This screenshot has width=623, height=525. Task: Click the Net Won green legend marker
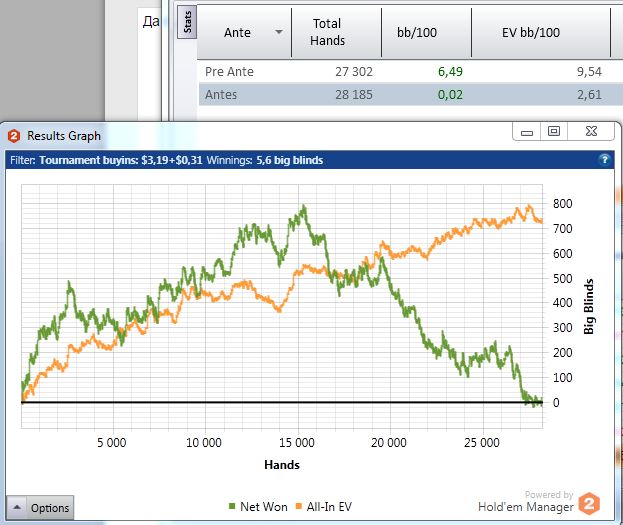tap(232, 506)
